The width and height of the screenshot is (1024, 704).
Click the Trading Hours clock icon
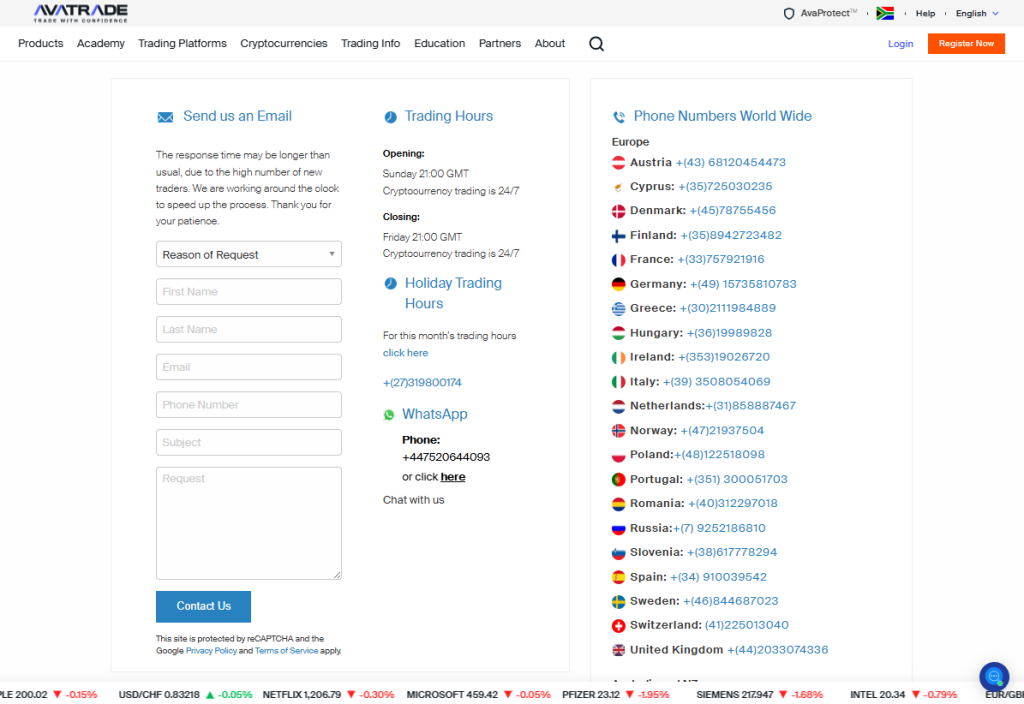pyautogui.click(x=390, y=116)
